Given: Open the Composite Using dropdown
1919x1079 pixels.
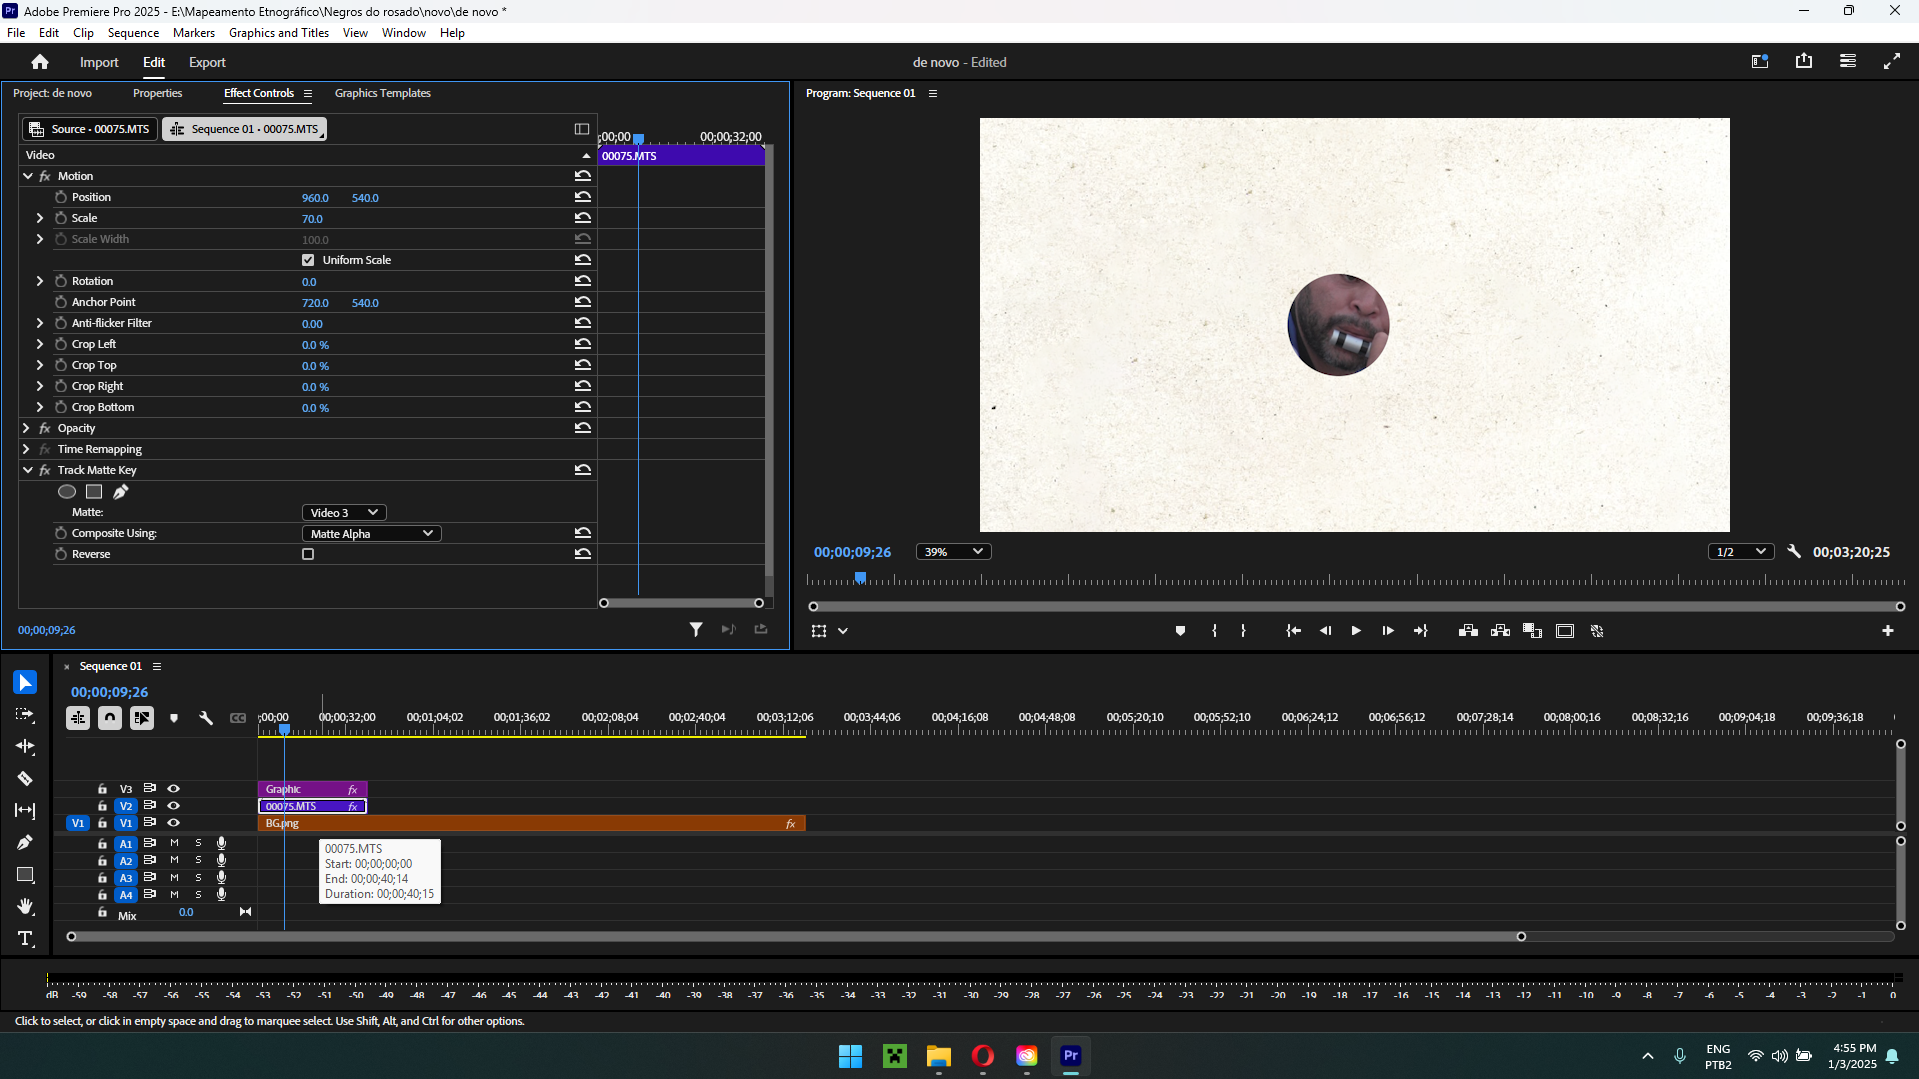Looking at the screenshot, I should coord(371,533).
